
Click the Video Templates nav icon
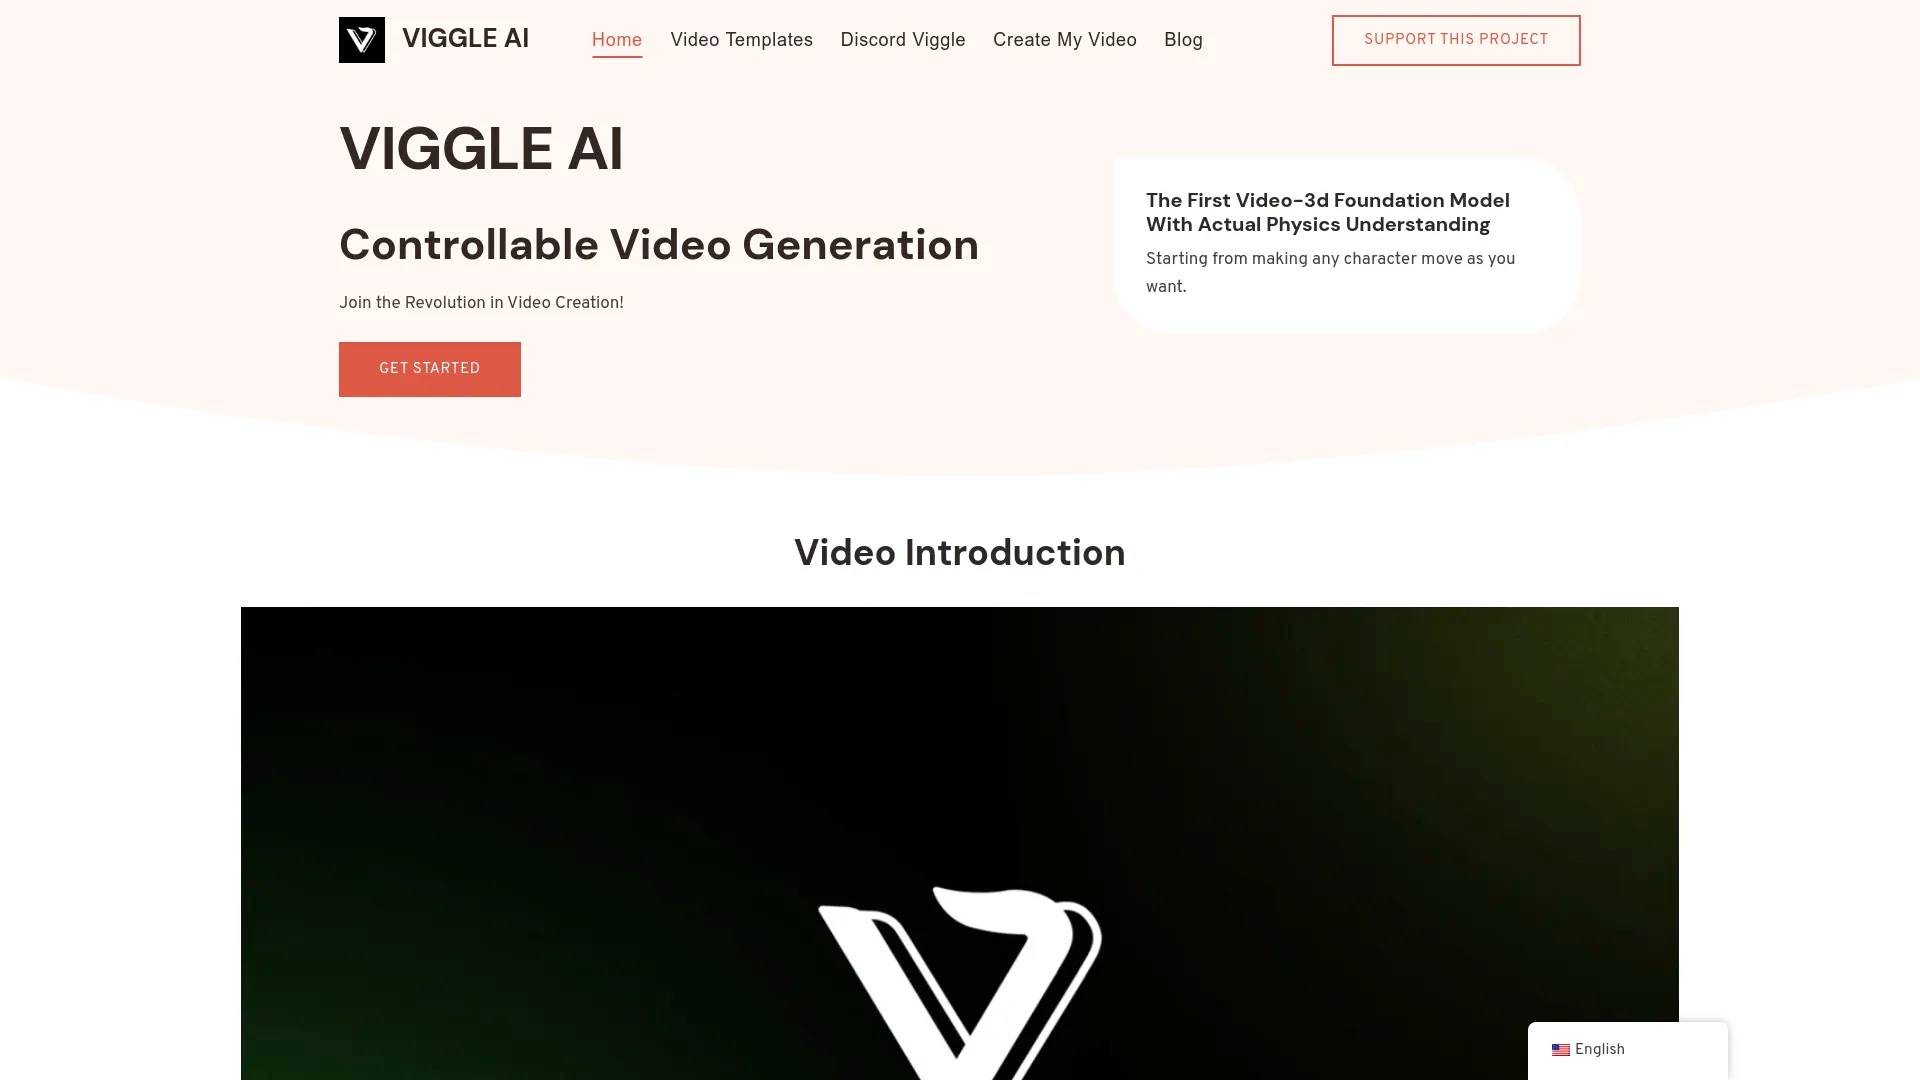(x=741, y=40)
